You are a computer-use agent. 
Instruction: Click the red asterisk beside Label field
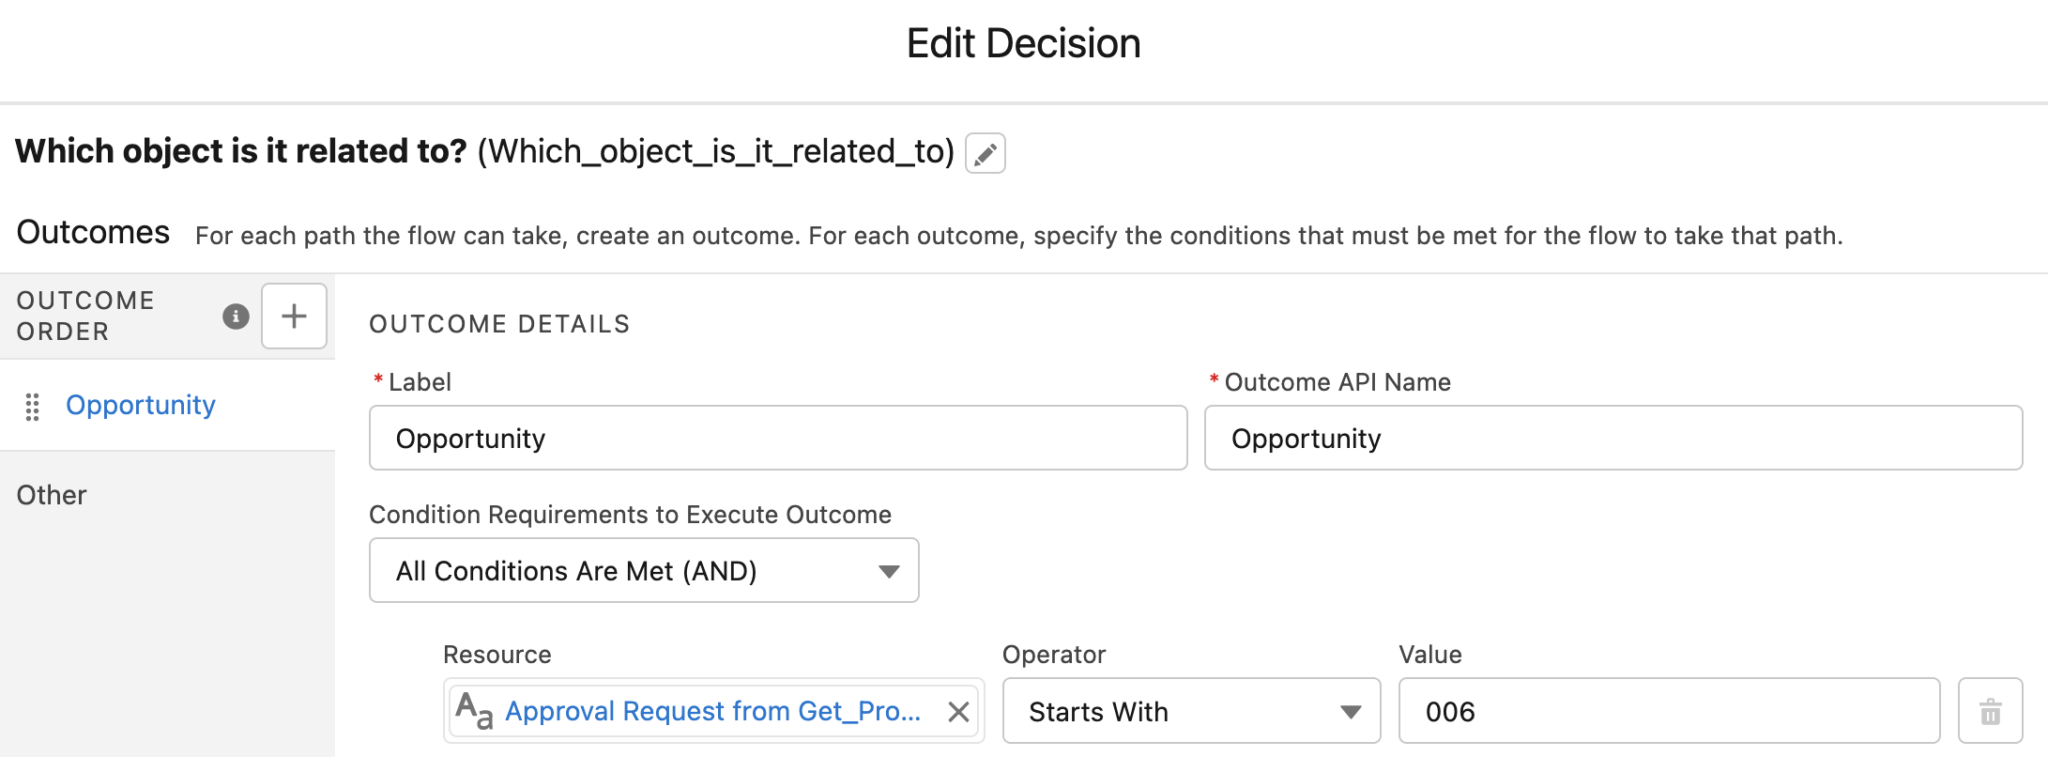(377, 380)
